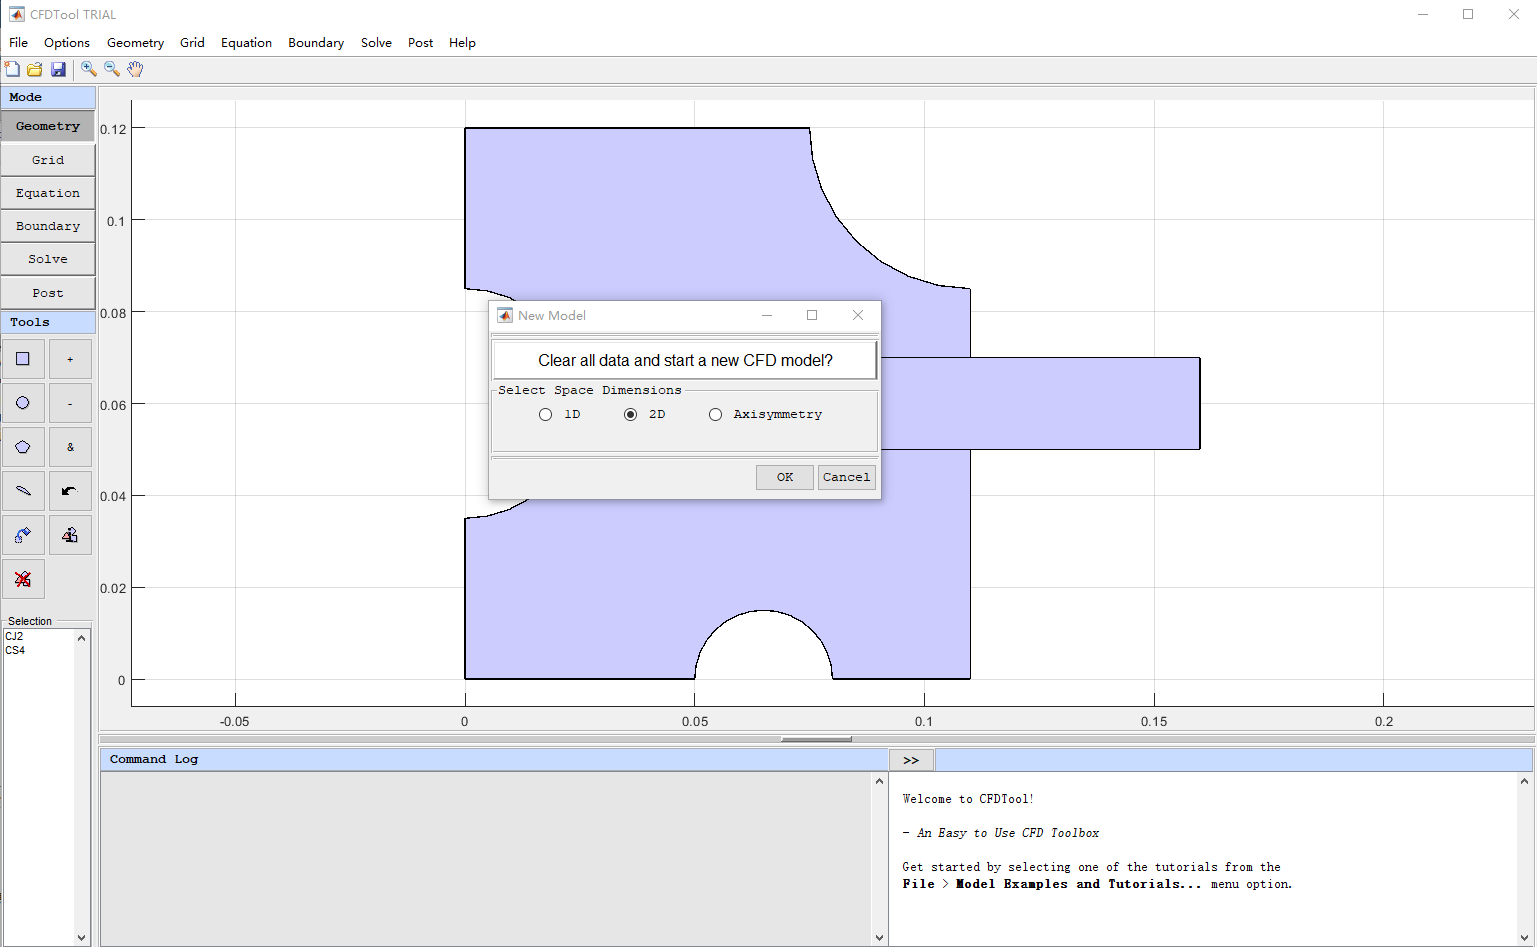Image resolution: width=1537 pixels, height=947 pixels.
Task: Select the circle drawing tool
Action: (23, 402)
